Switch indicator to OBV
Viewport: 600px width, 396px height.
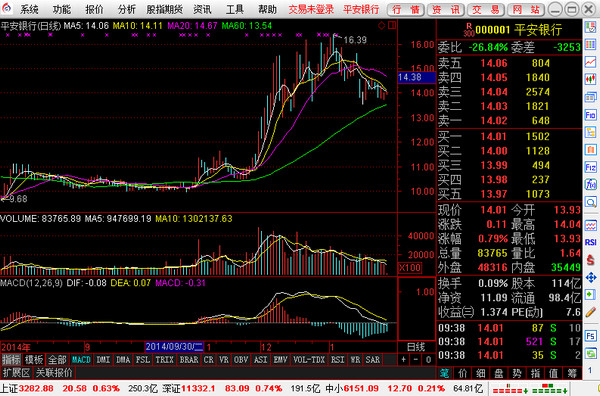[241, 360]
